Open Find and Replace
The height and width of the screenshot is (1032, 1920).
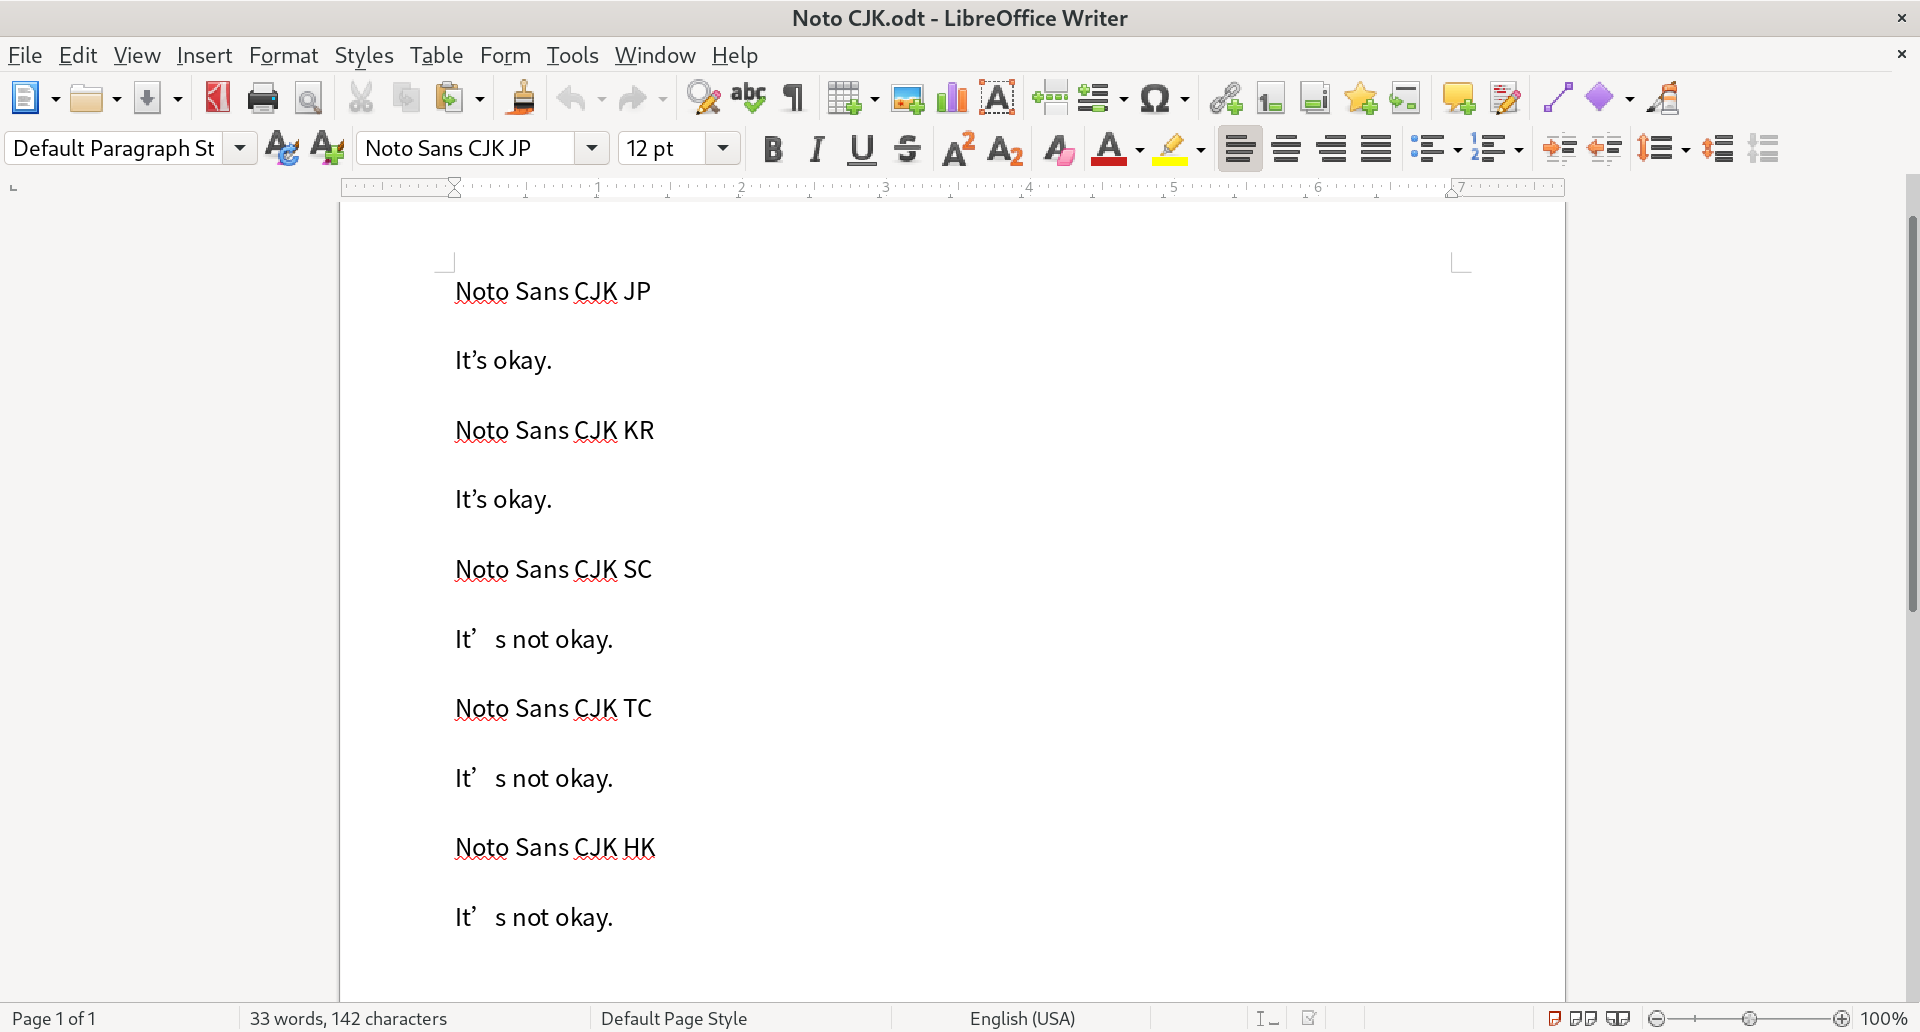coord(703,98)
